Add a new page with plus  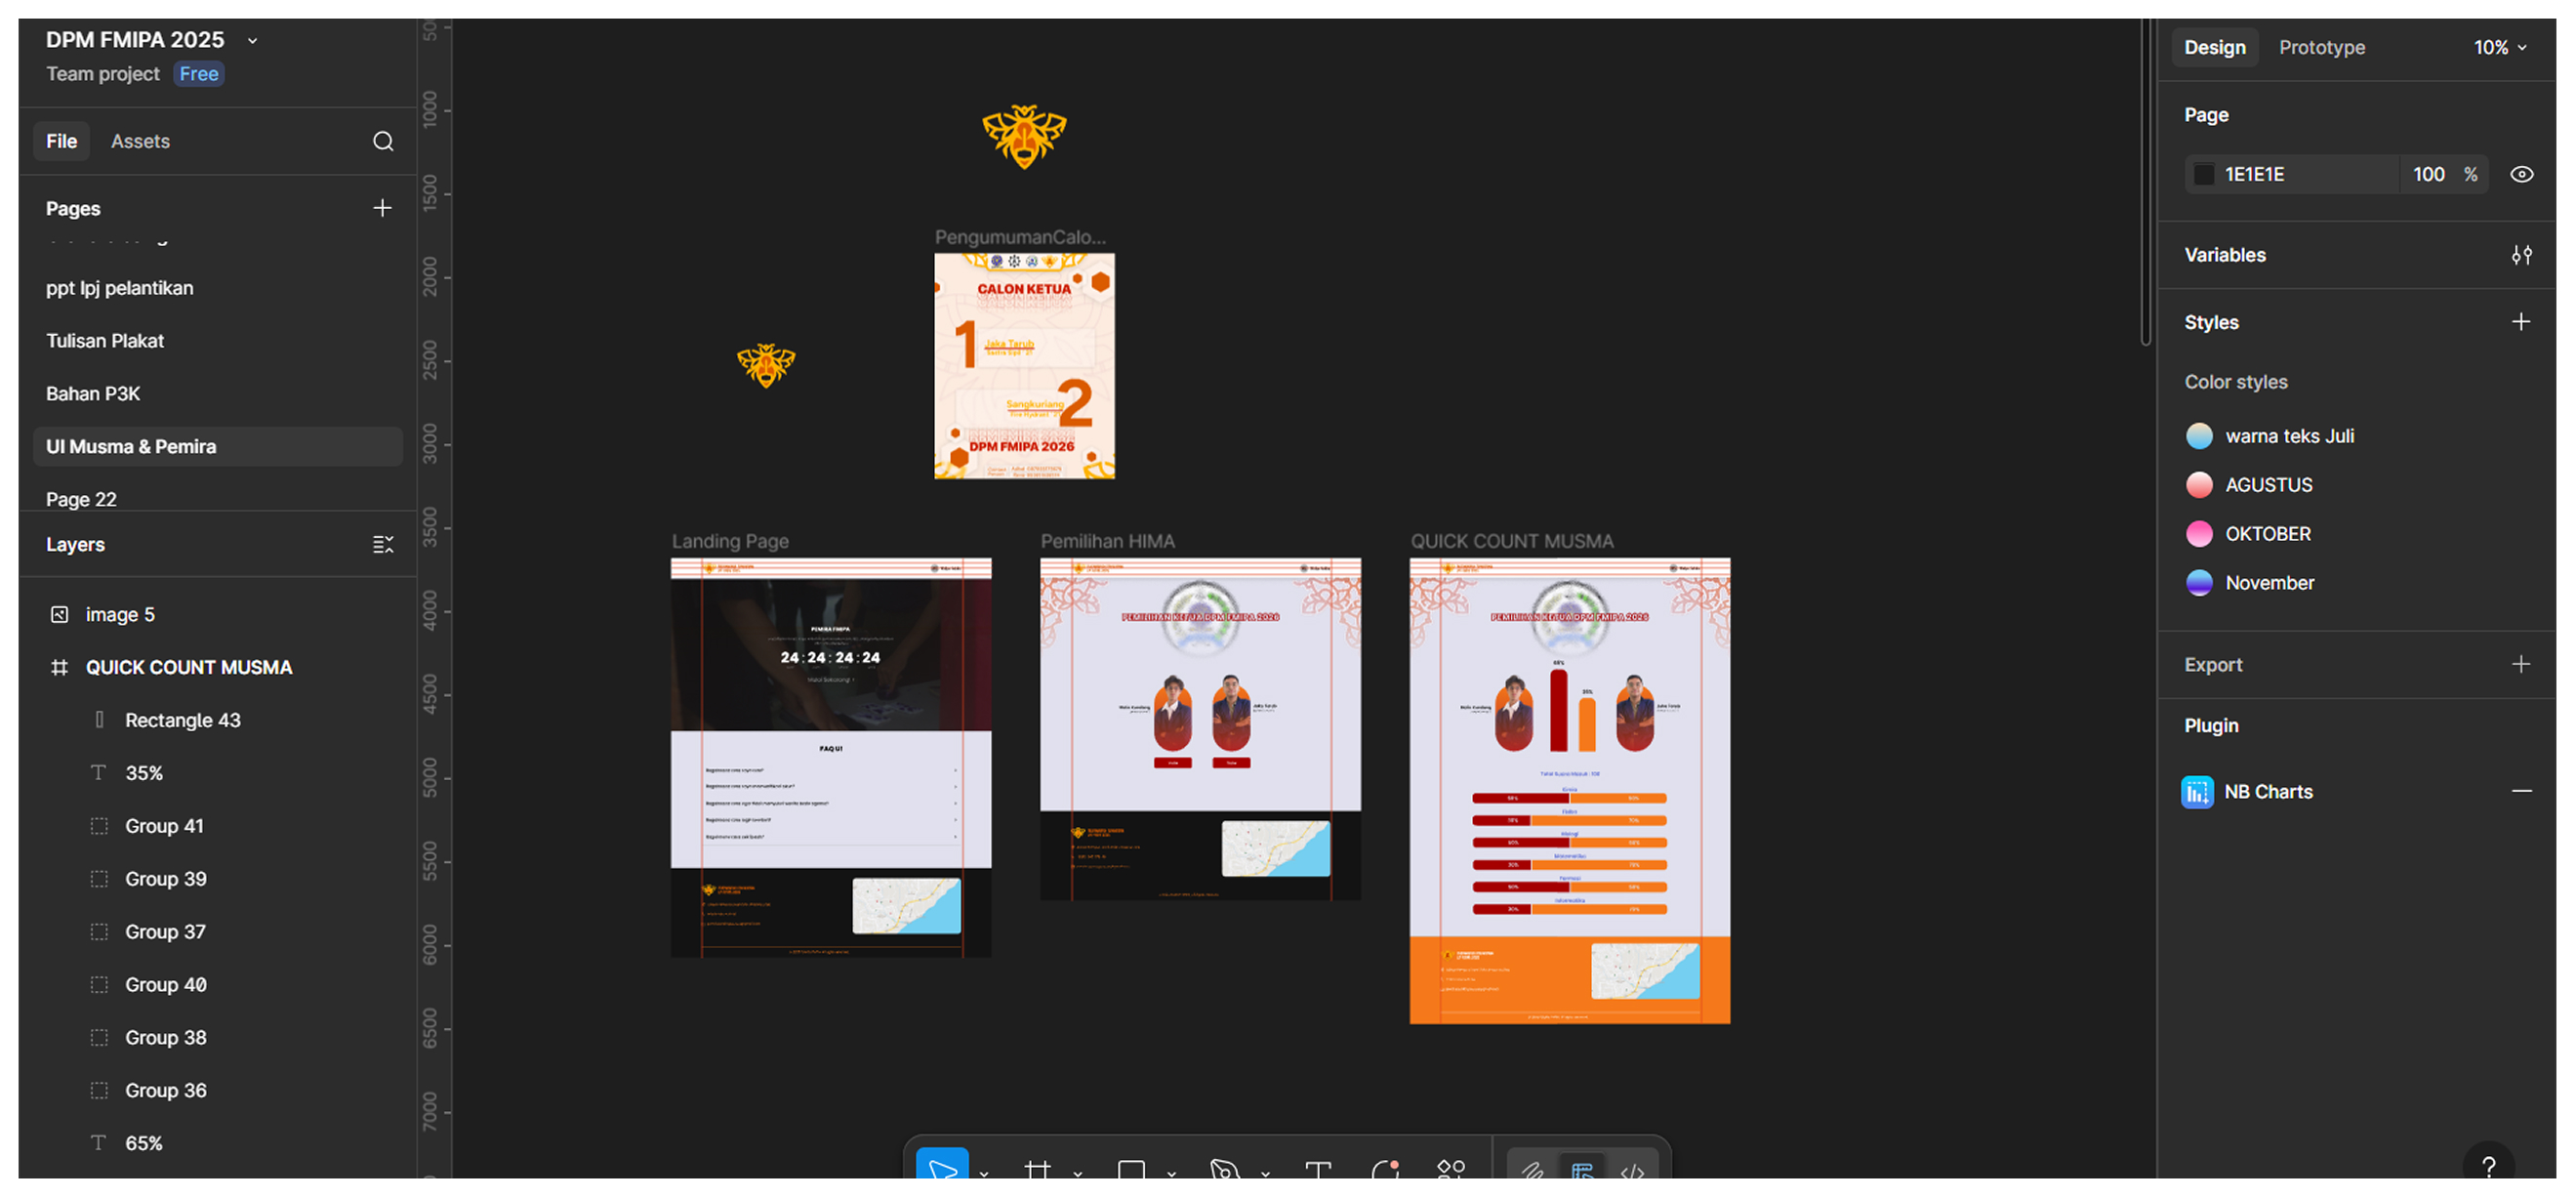point(382,208)
